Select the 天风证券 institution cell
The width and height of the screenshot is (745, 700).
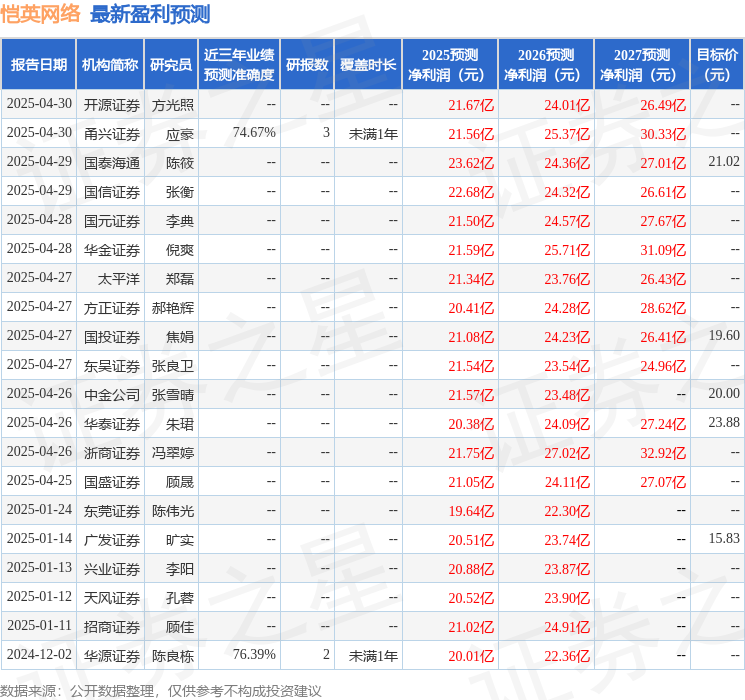click(x=112, y=598)
